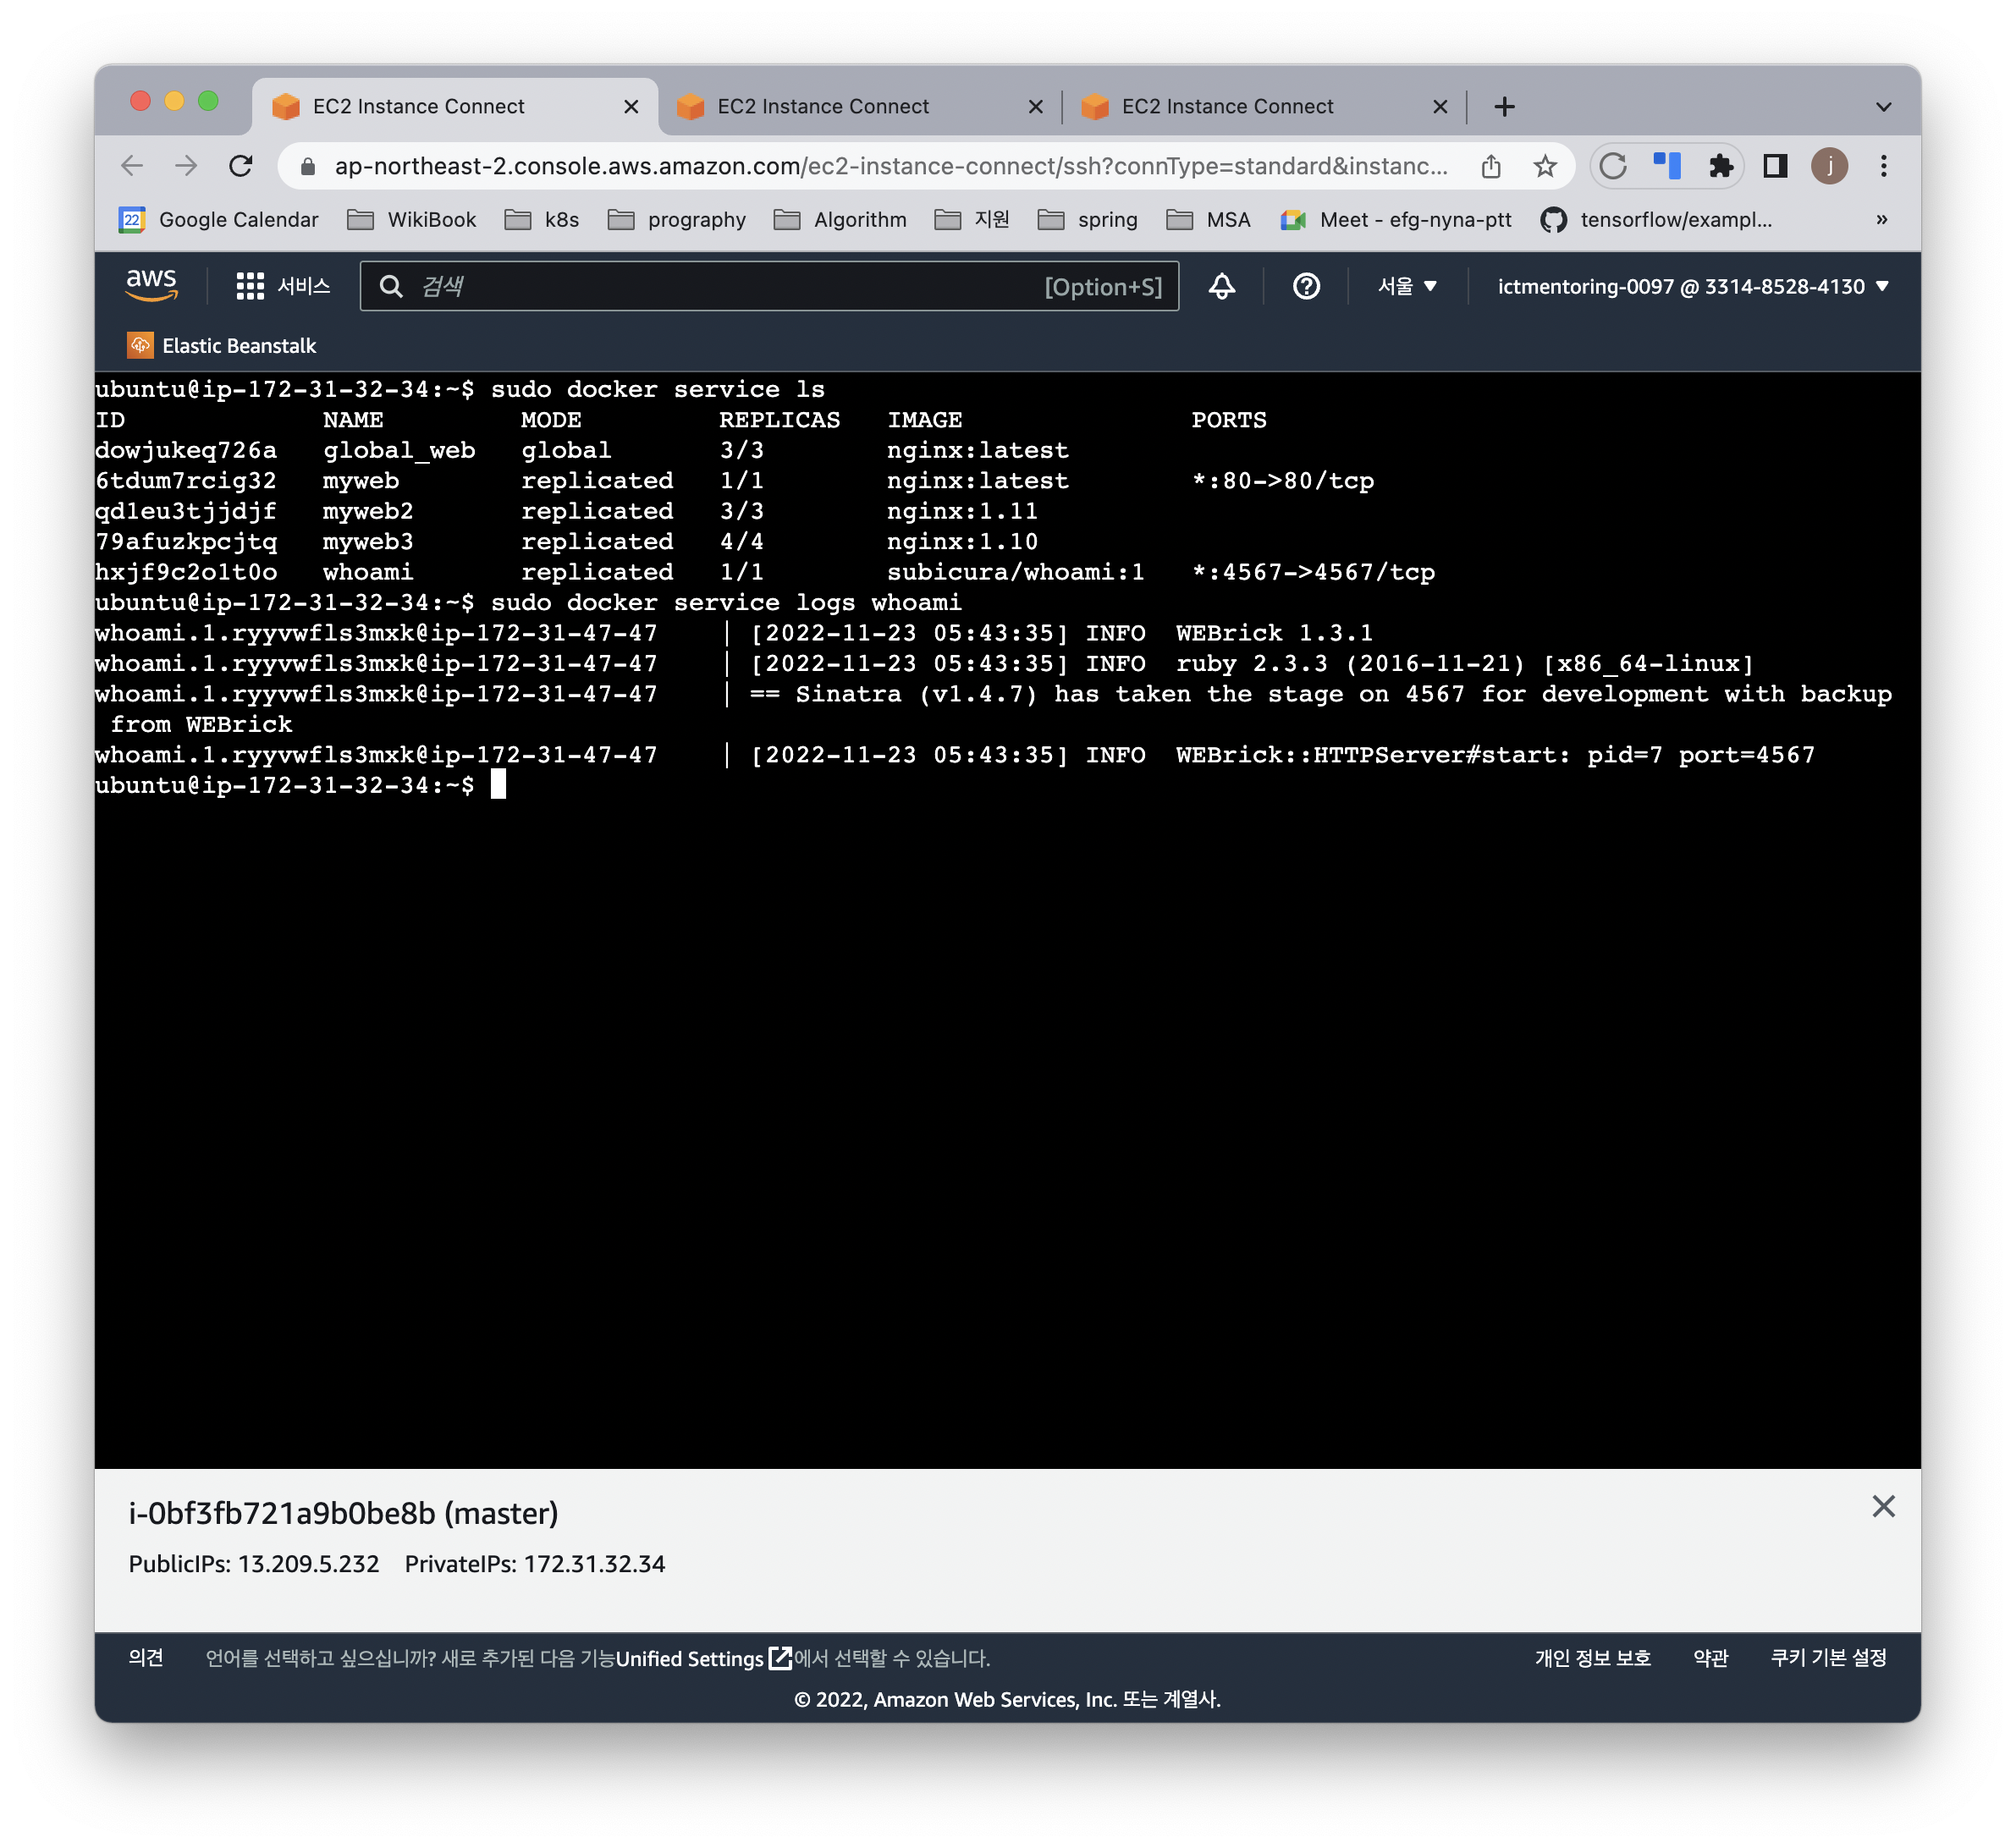
Task: Close the master instance info panel
Action: click(1882, 1507)
